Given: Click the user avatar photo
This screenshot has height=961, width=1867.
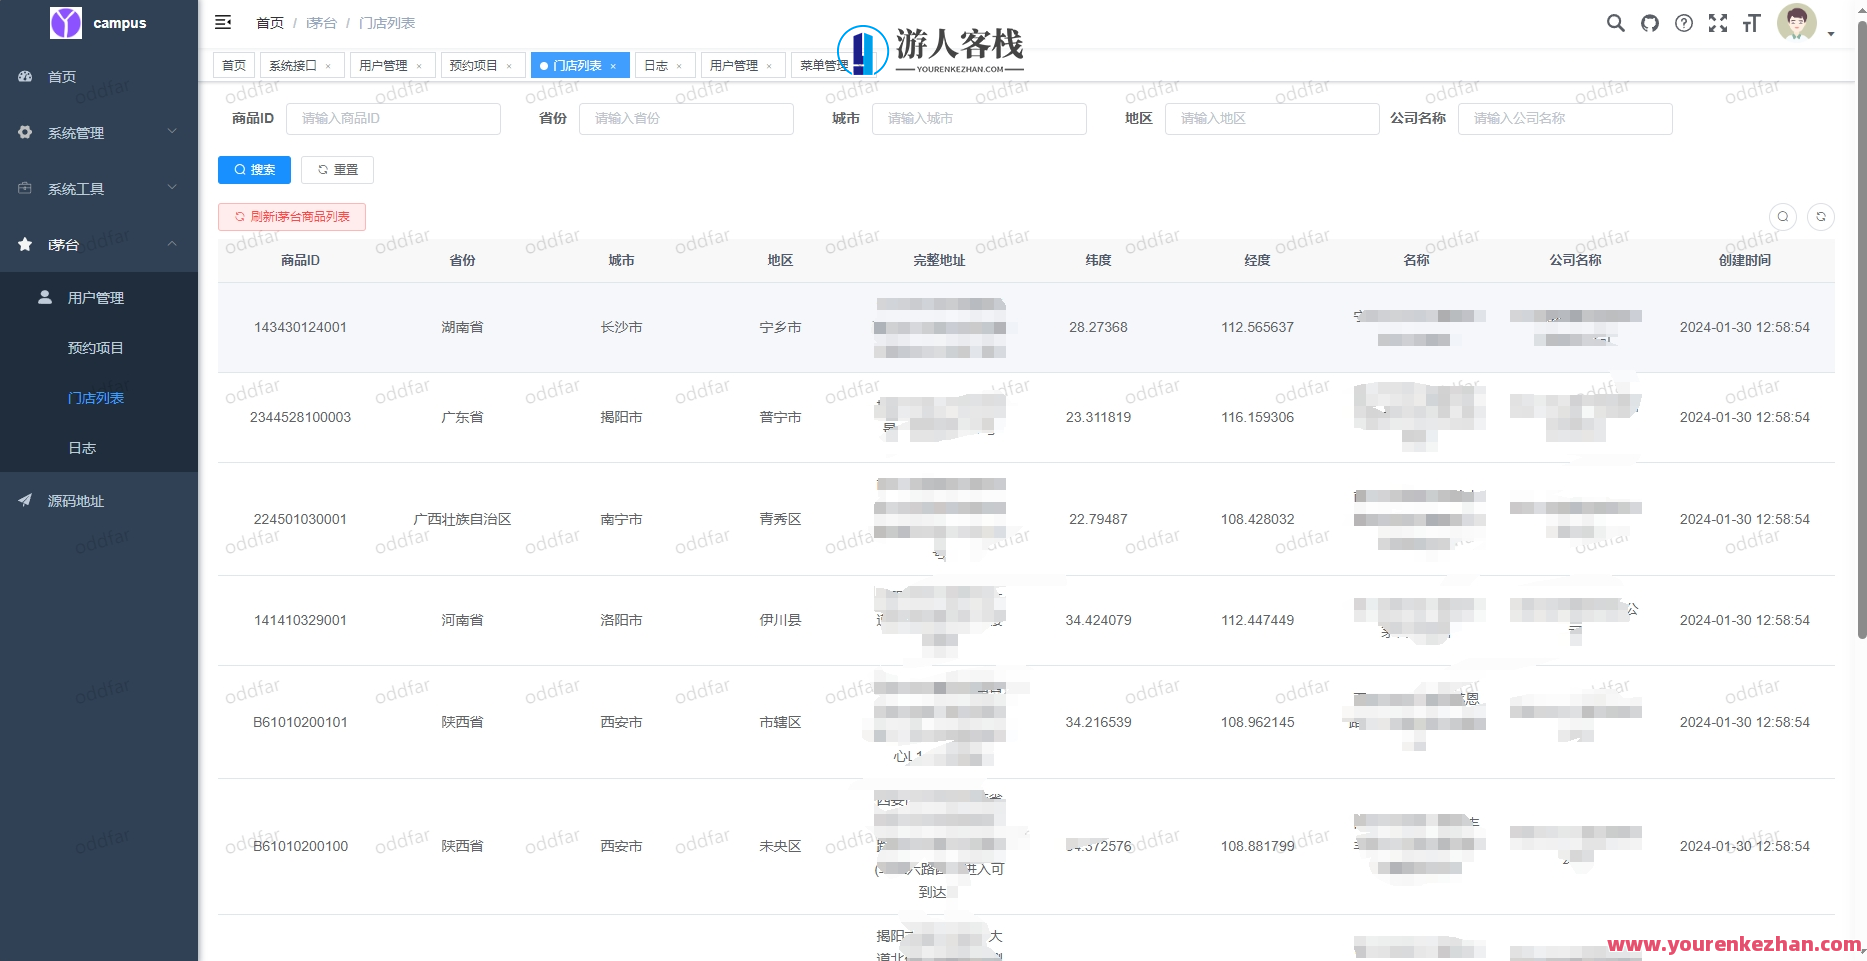Looking at the screenshot, I should [1796, 22].
